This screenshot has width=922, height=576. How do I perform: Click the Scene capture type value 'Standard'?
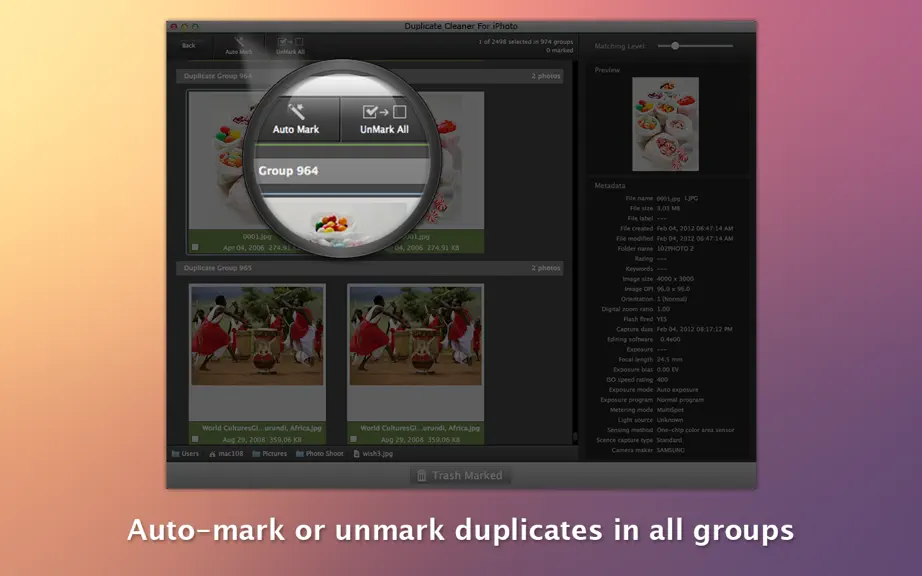(669, 440)
